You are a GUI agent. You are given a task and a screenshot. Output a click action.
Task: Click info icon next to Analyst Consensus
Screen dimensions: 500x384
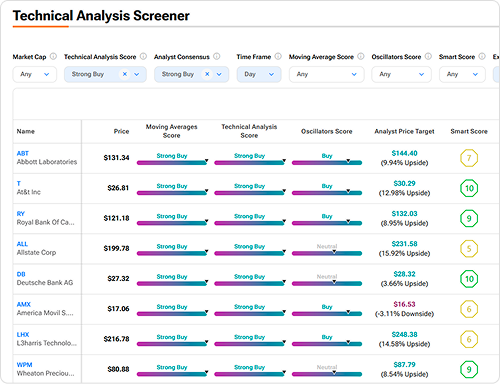(x=217, y=56)
